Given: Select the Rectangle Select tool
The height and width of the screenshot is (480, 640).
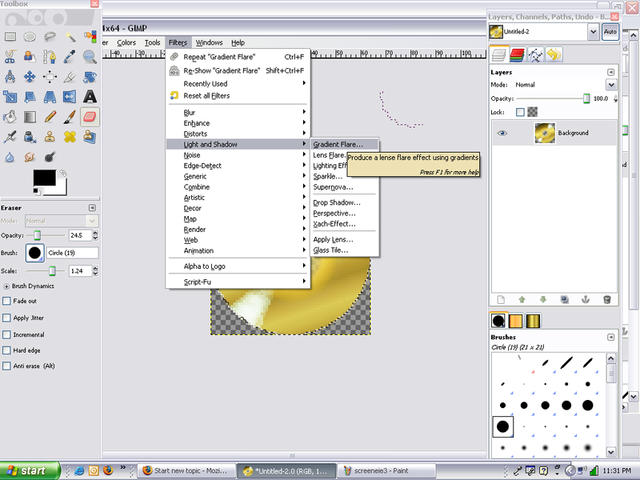Looking at the screenshot, I should click(10, 37).
